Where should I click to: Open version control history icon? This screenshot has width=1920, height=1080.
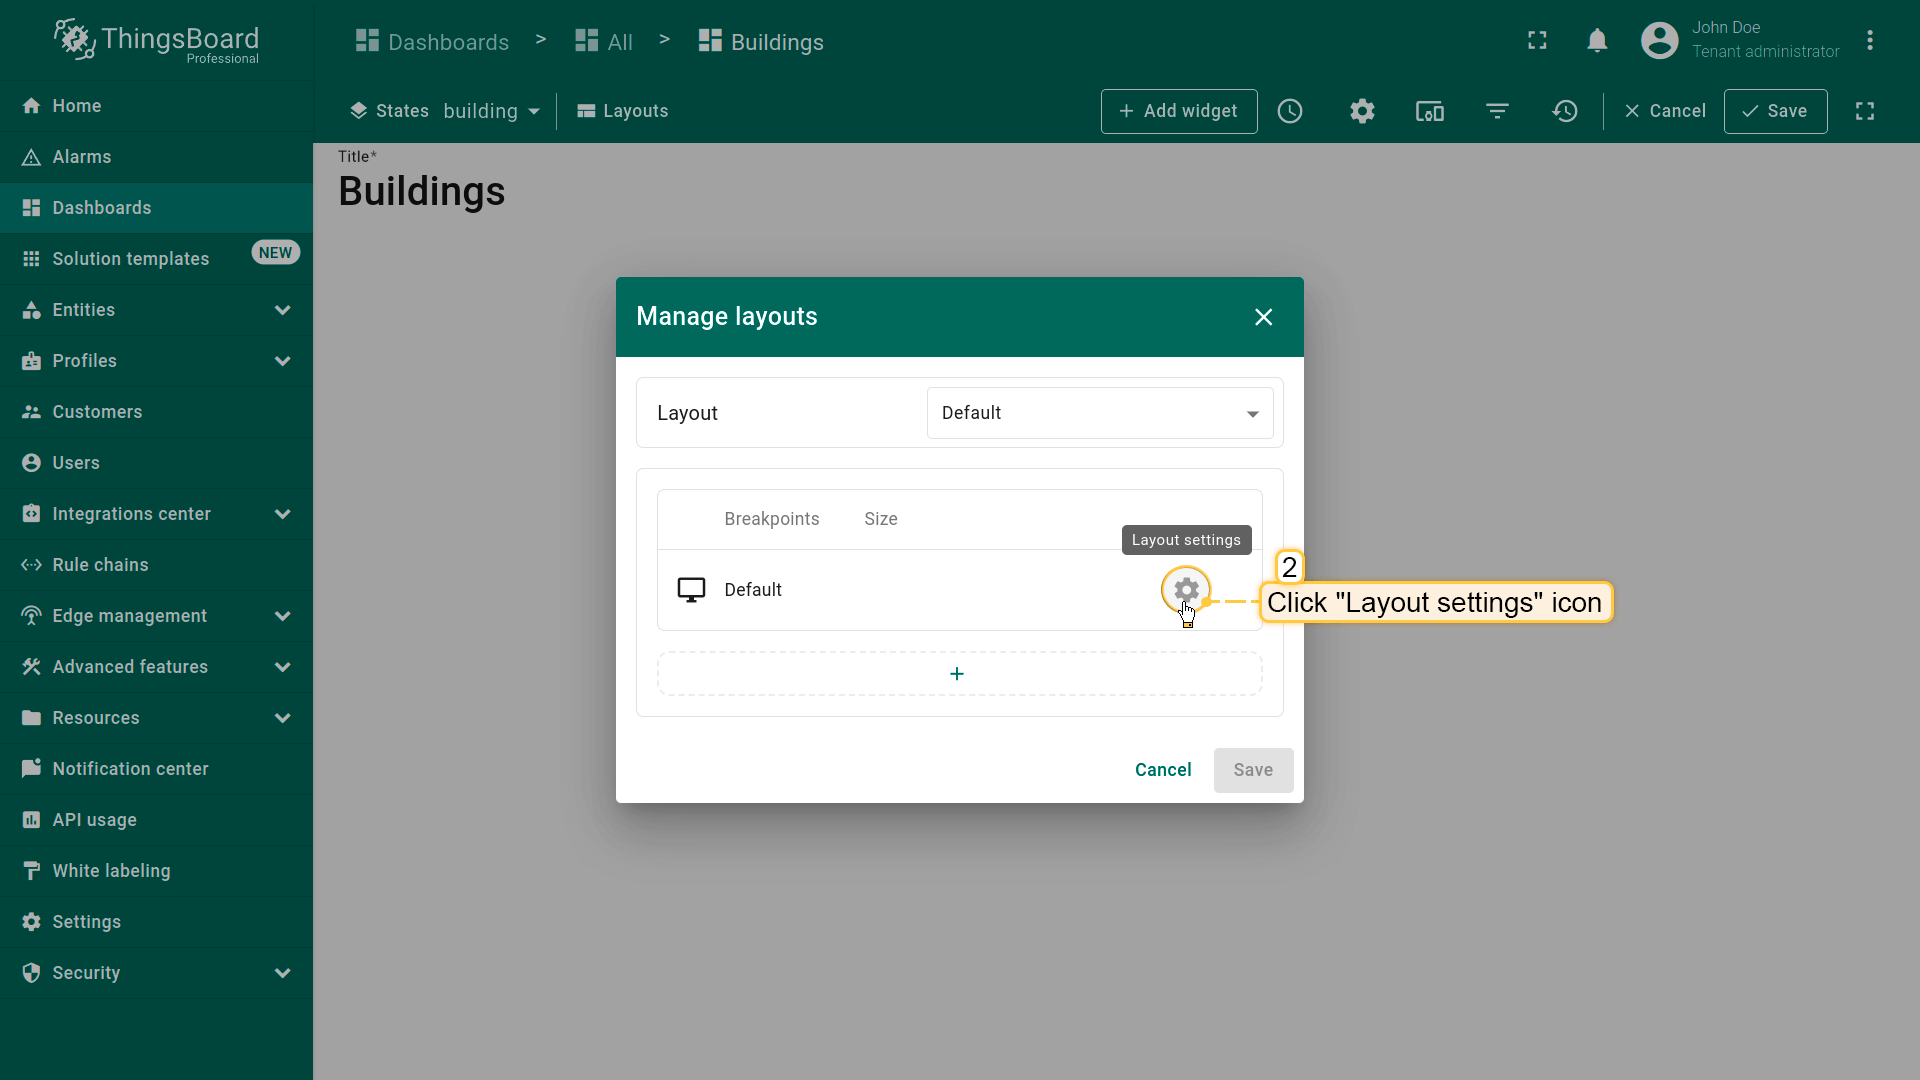pos(1565,111)
